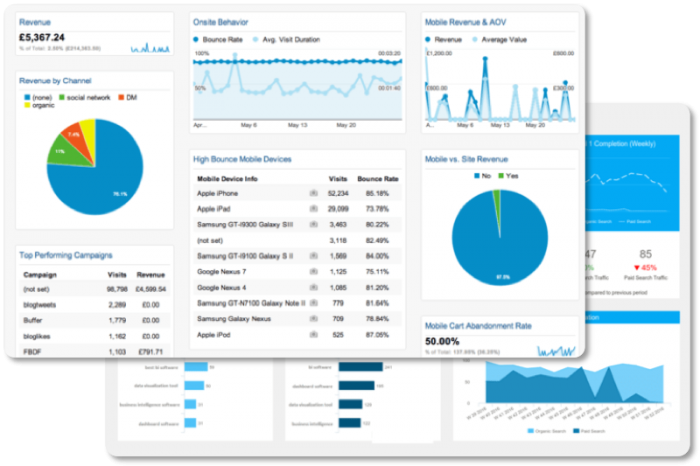Select the FBDF campaign row

94,351
